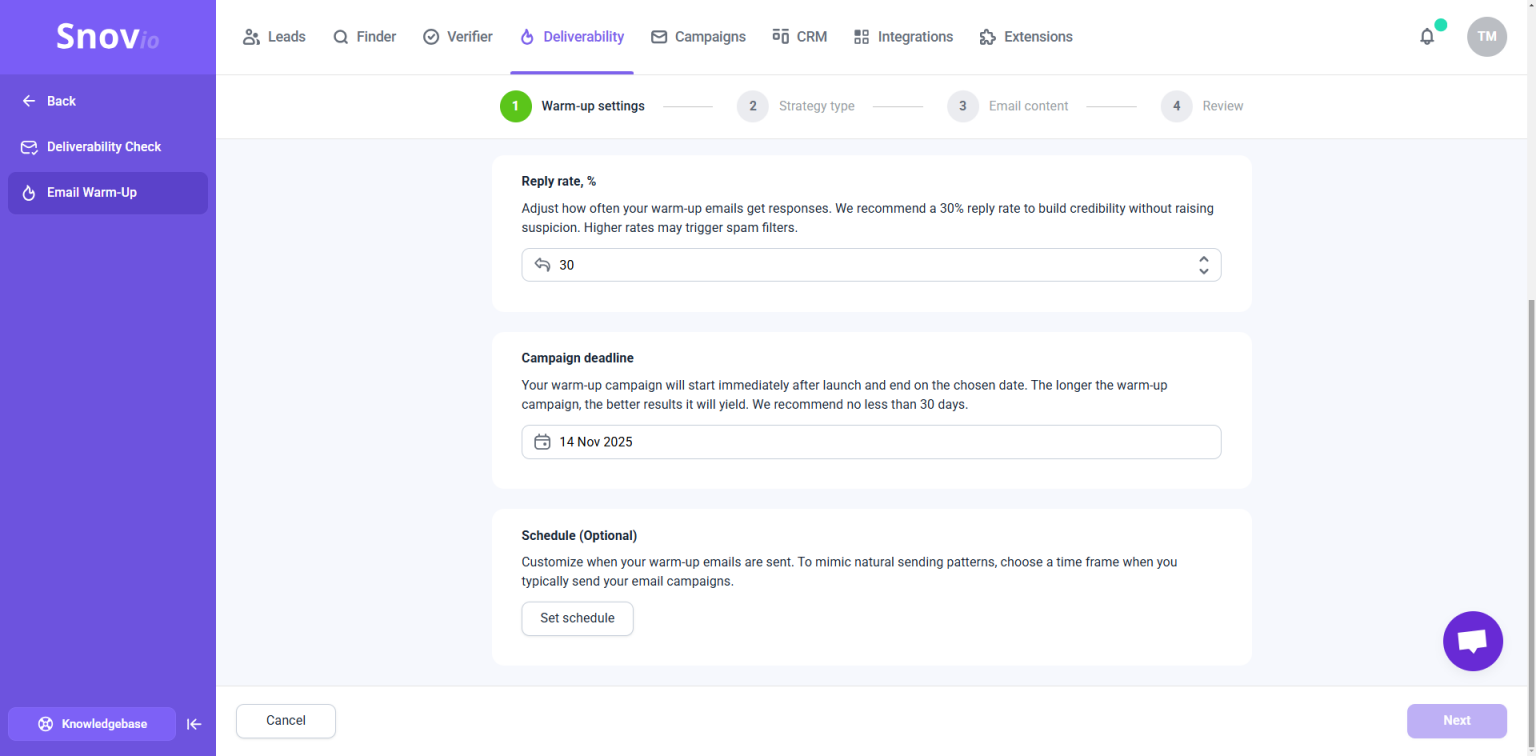Open the Knowledgebase link
Viewport: 1536px width, 756px height.
92,724
